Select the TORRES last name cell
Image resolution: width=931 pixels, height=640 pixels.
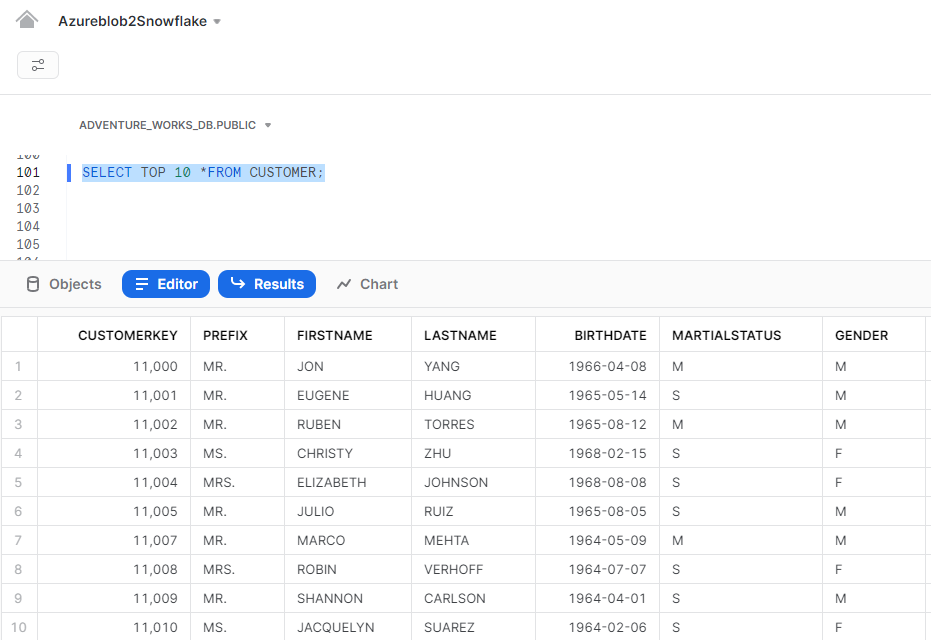[473, 424]
